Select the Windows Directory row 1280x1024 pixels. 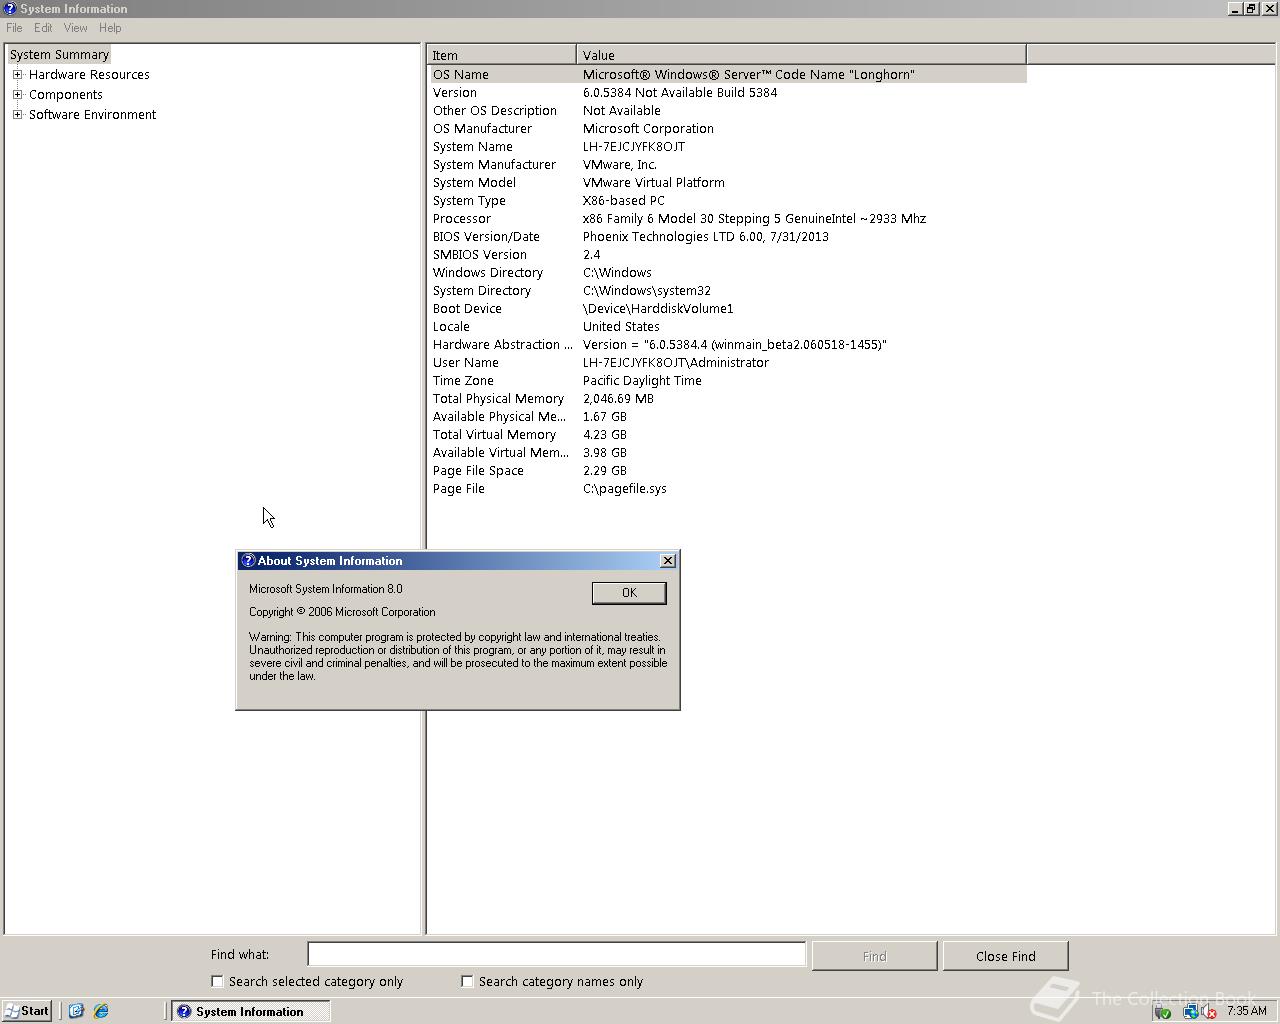pyautogui.click(x=728, y=273)
